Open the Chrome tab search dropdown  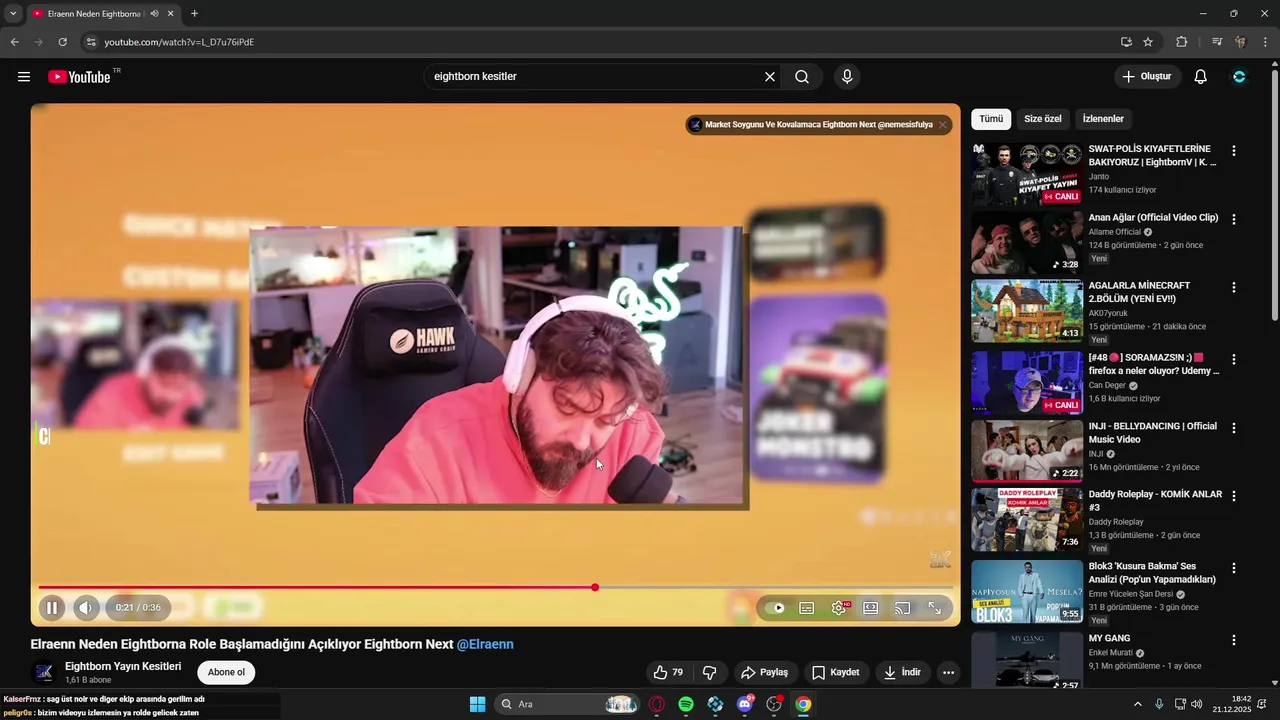[x=13, y=14]
